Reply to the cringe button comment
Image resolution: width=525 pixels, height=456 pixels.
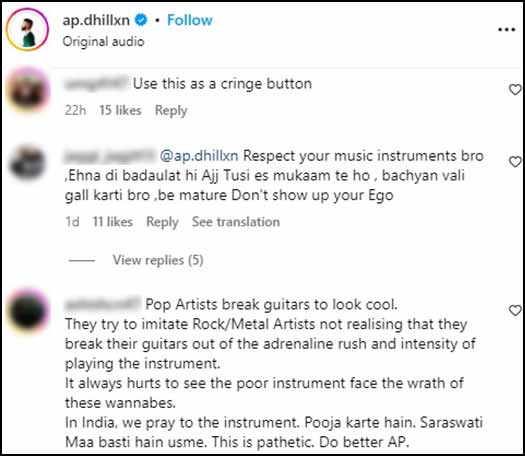click(x=171, y=110)
